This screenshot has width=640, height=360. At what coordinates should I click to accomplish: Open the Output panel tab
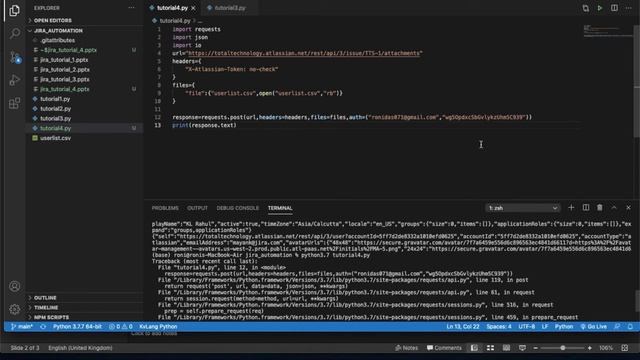click(197, 208)
